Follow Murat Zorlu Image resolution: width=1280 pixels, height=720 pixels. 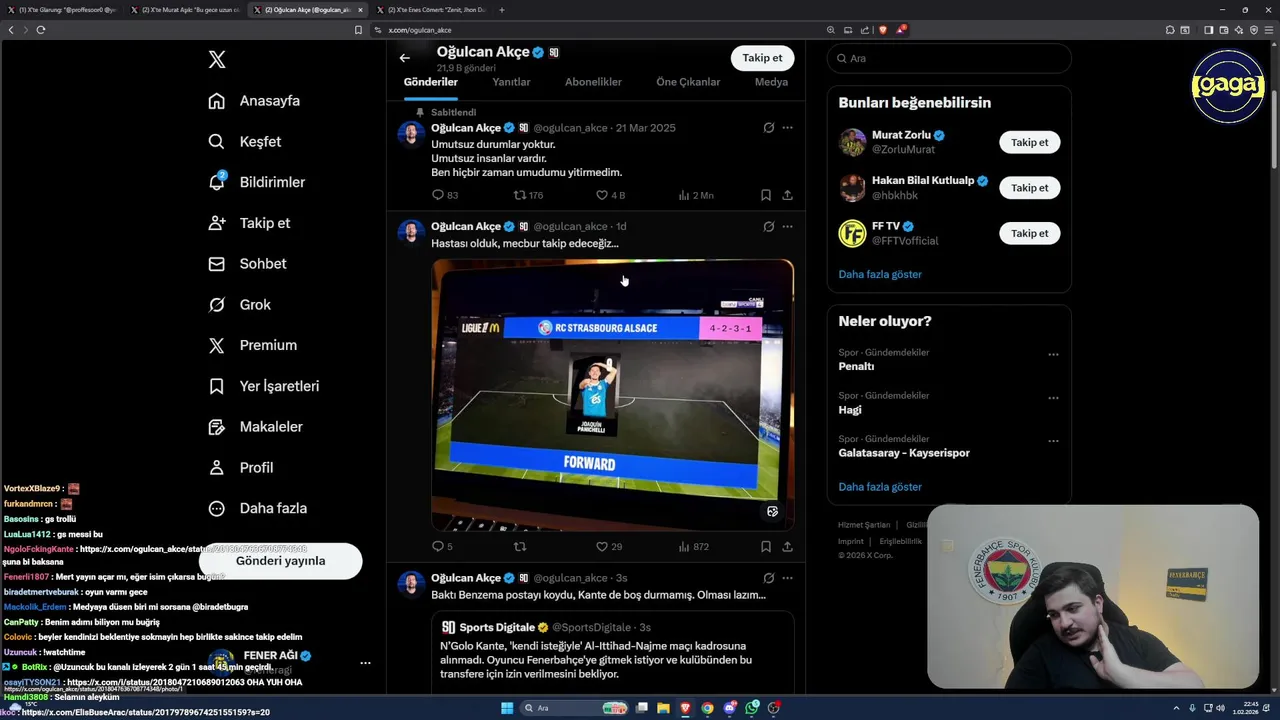click(x=1029, y=142)
